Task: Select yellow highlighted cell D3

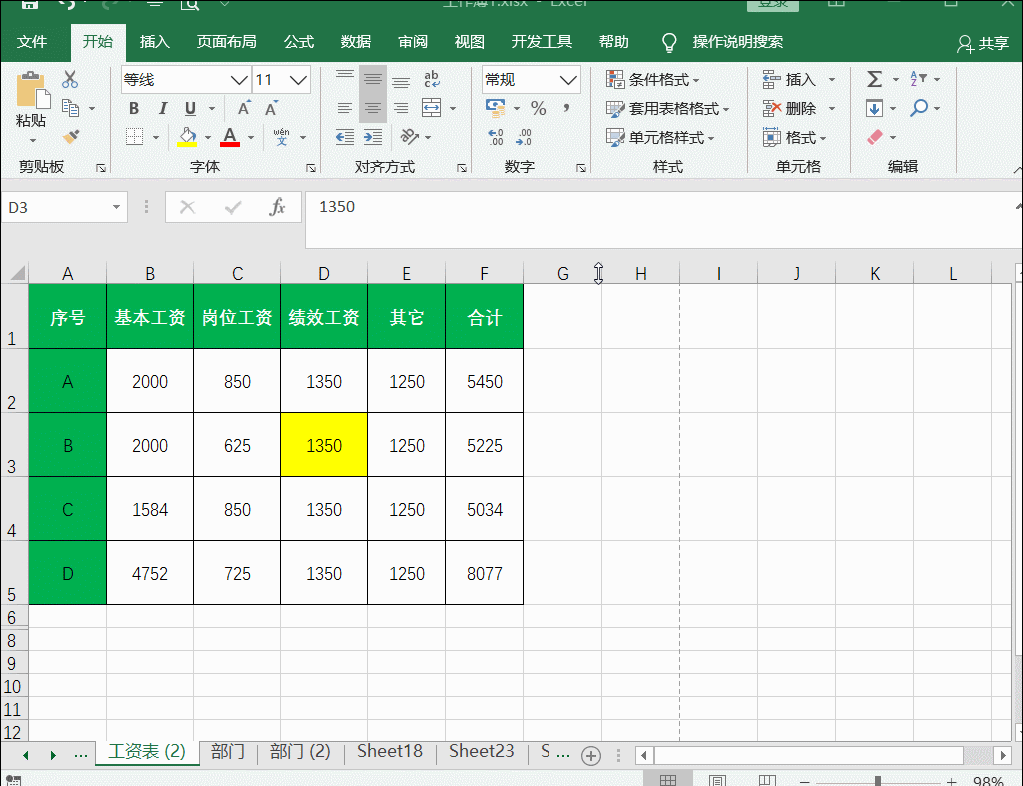Action: click(x=324, y=445)
